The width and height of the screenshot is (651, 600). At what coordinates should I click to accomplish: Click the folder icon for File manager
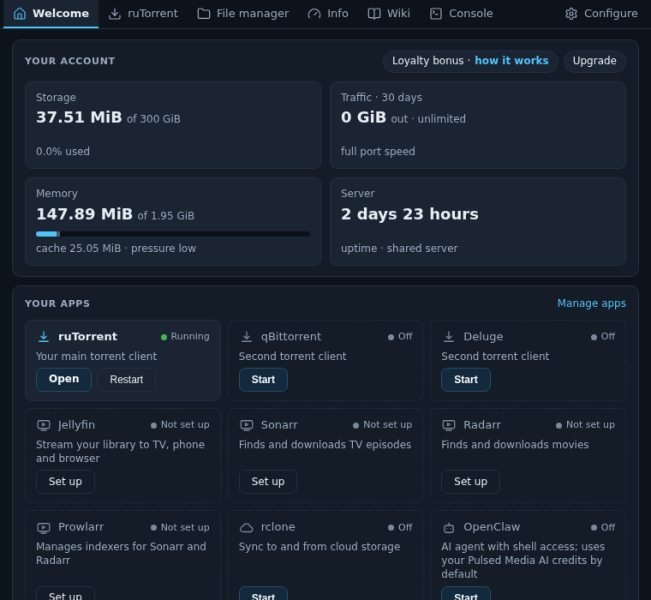[203, 14]
